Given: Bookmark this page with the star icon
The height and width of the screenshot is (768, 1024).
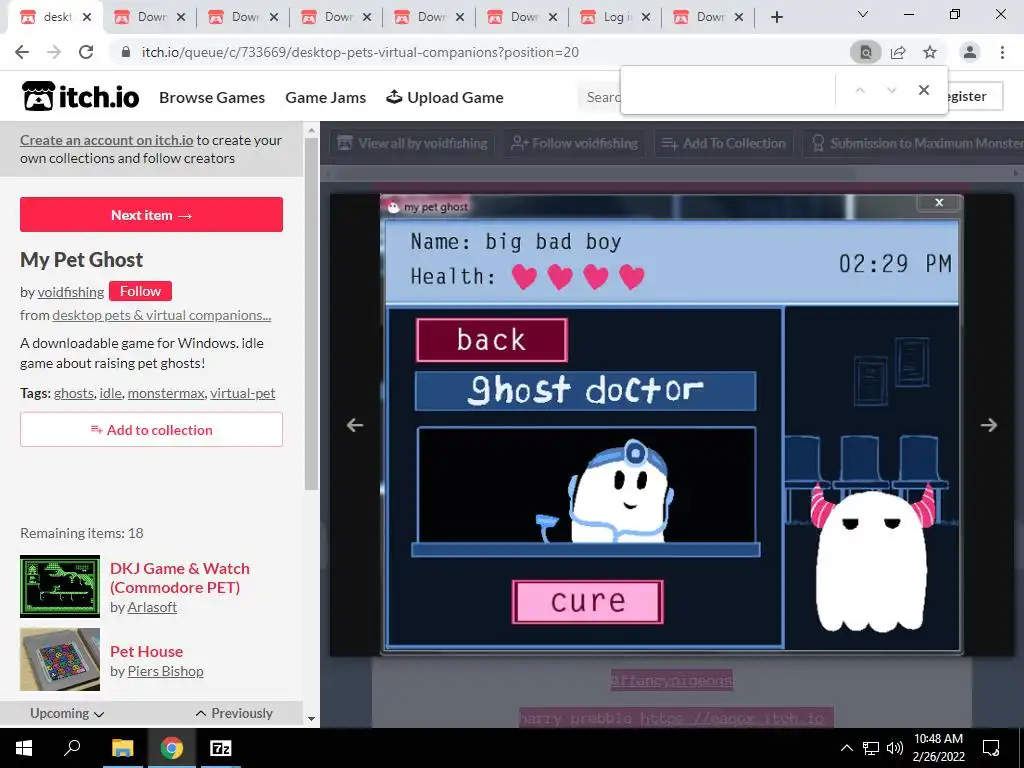Looking at the screenshot, I should (930, 52).
